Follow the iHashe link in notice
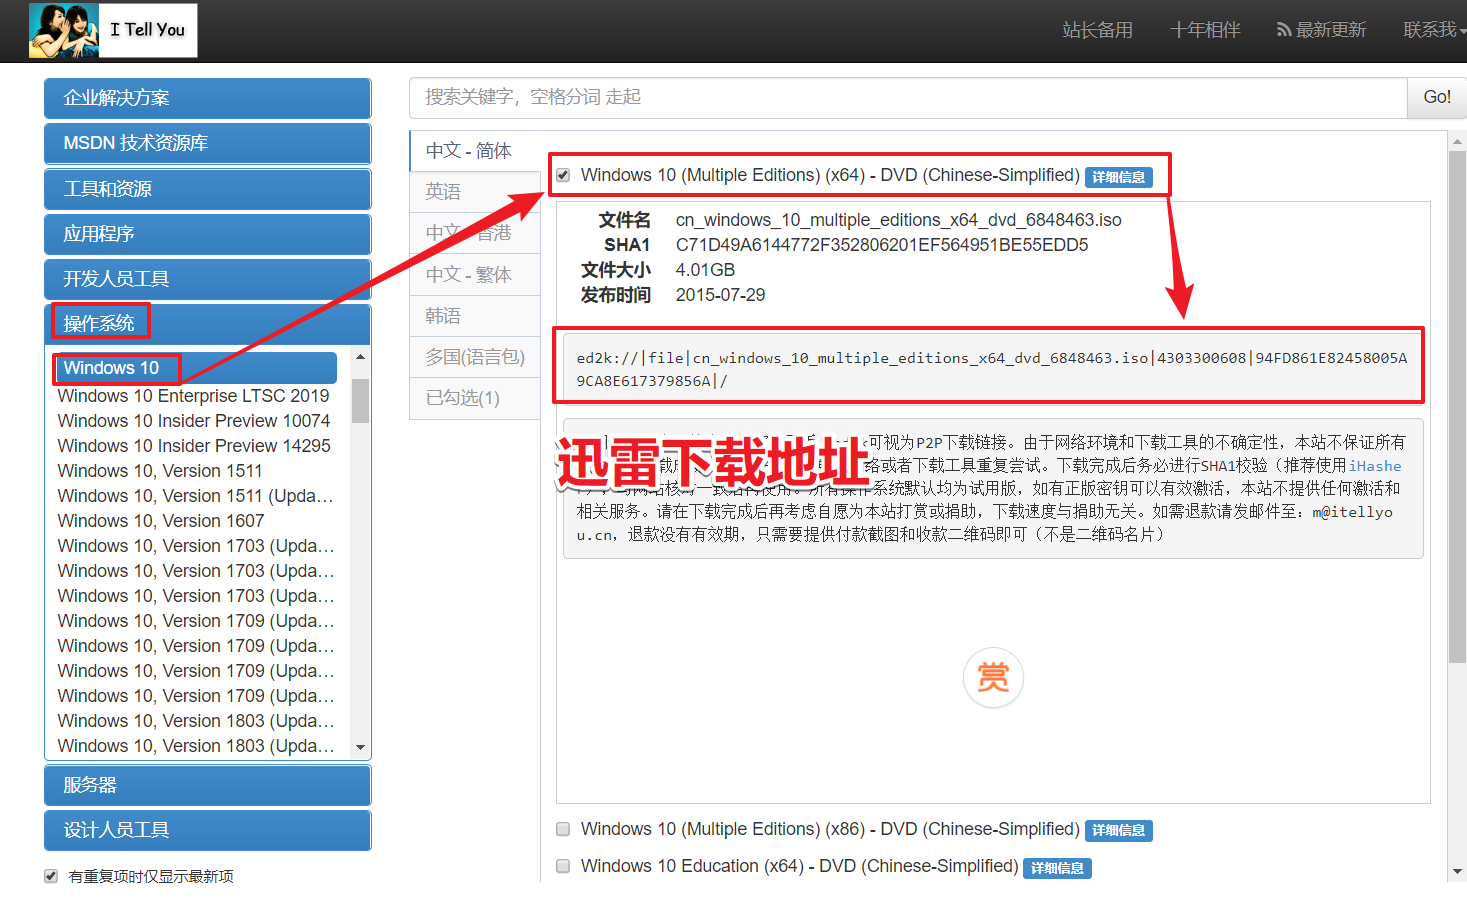1467x900 pixels. pos(1375,466)
